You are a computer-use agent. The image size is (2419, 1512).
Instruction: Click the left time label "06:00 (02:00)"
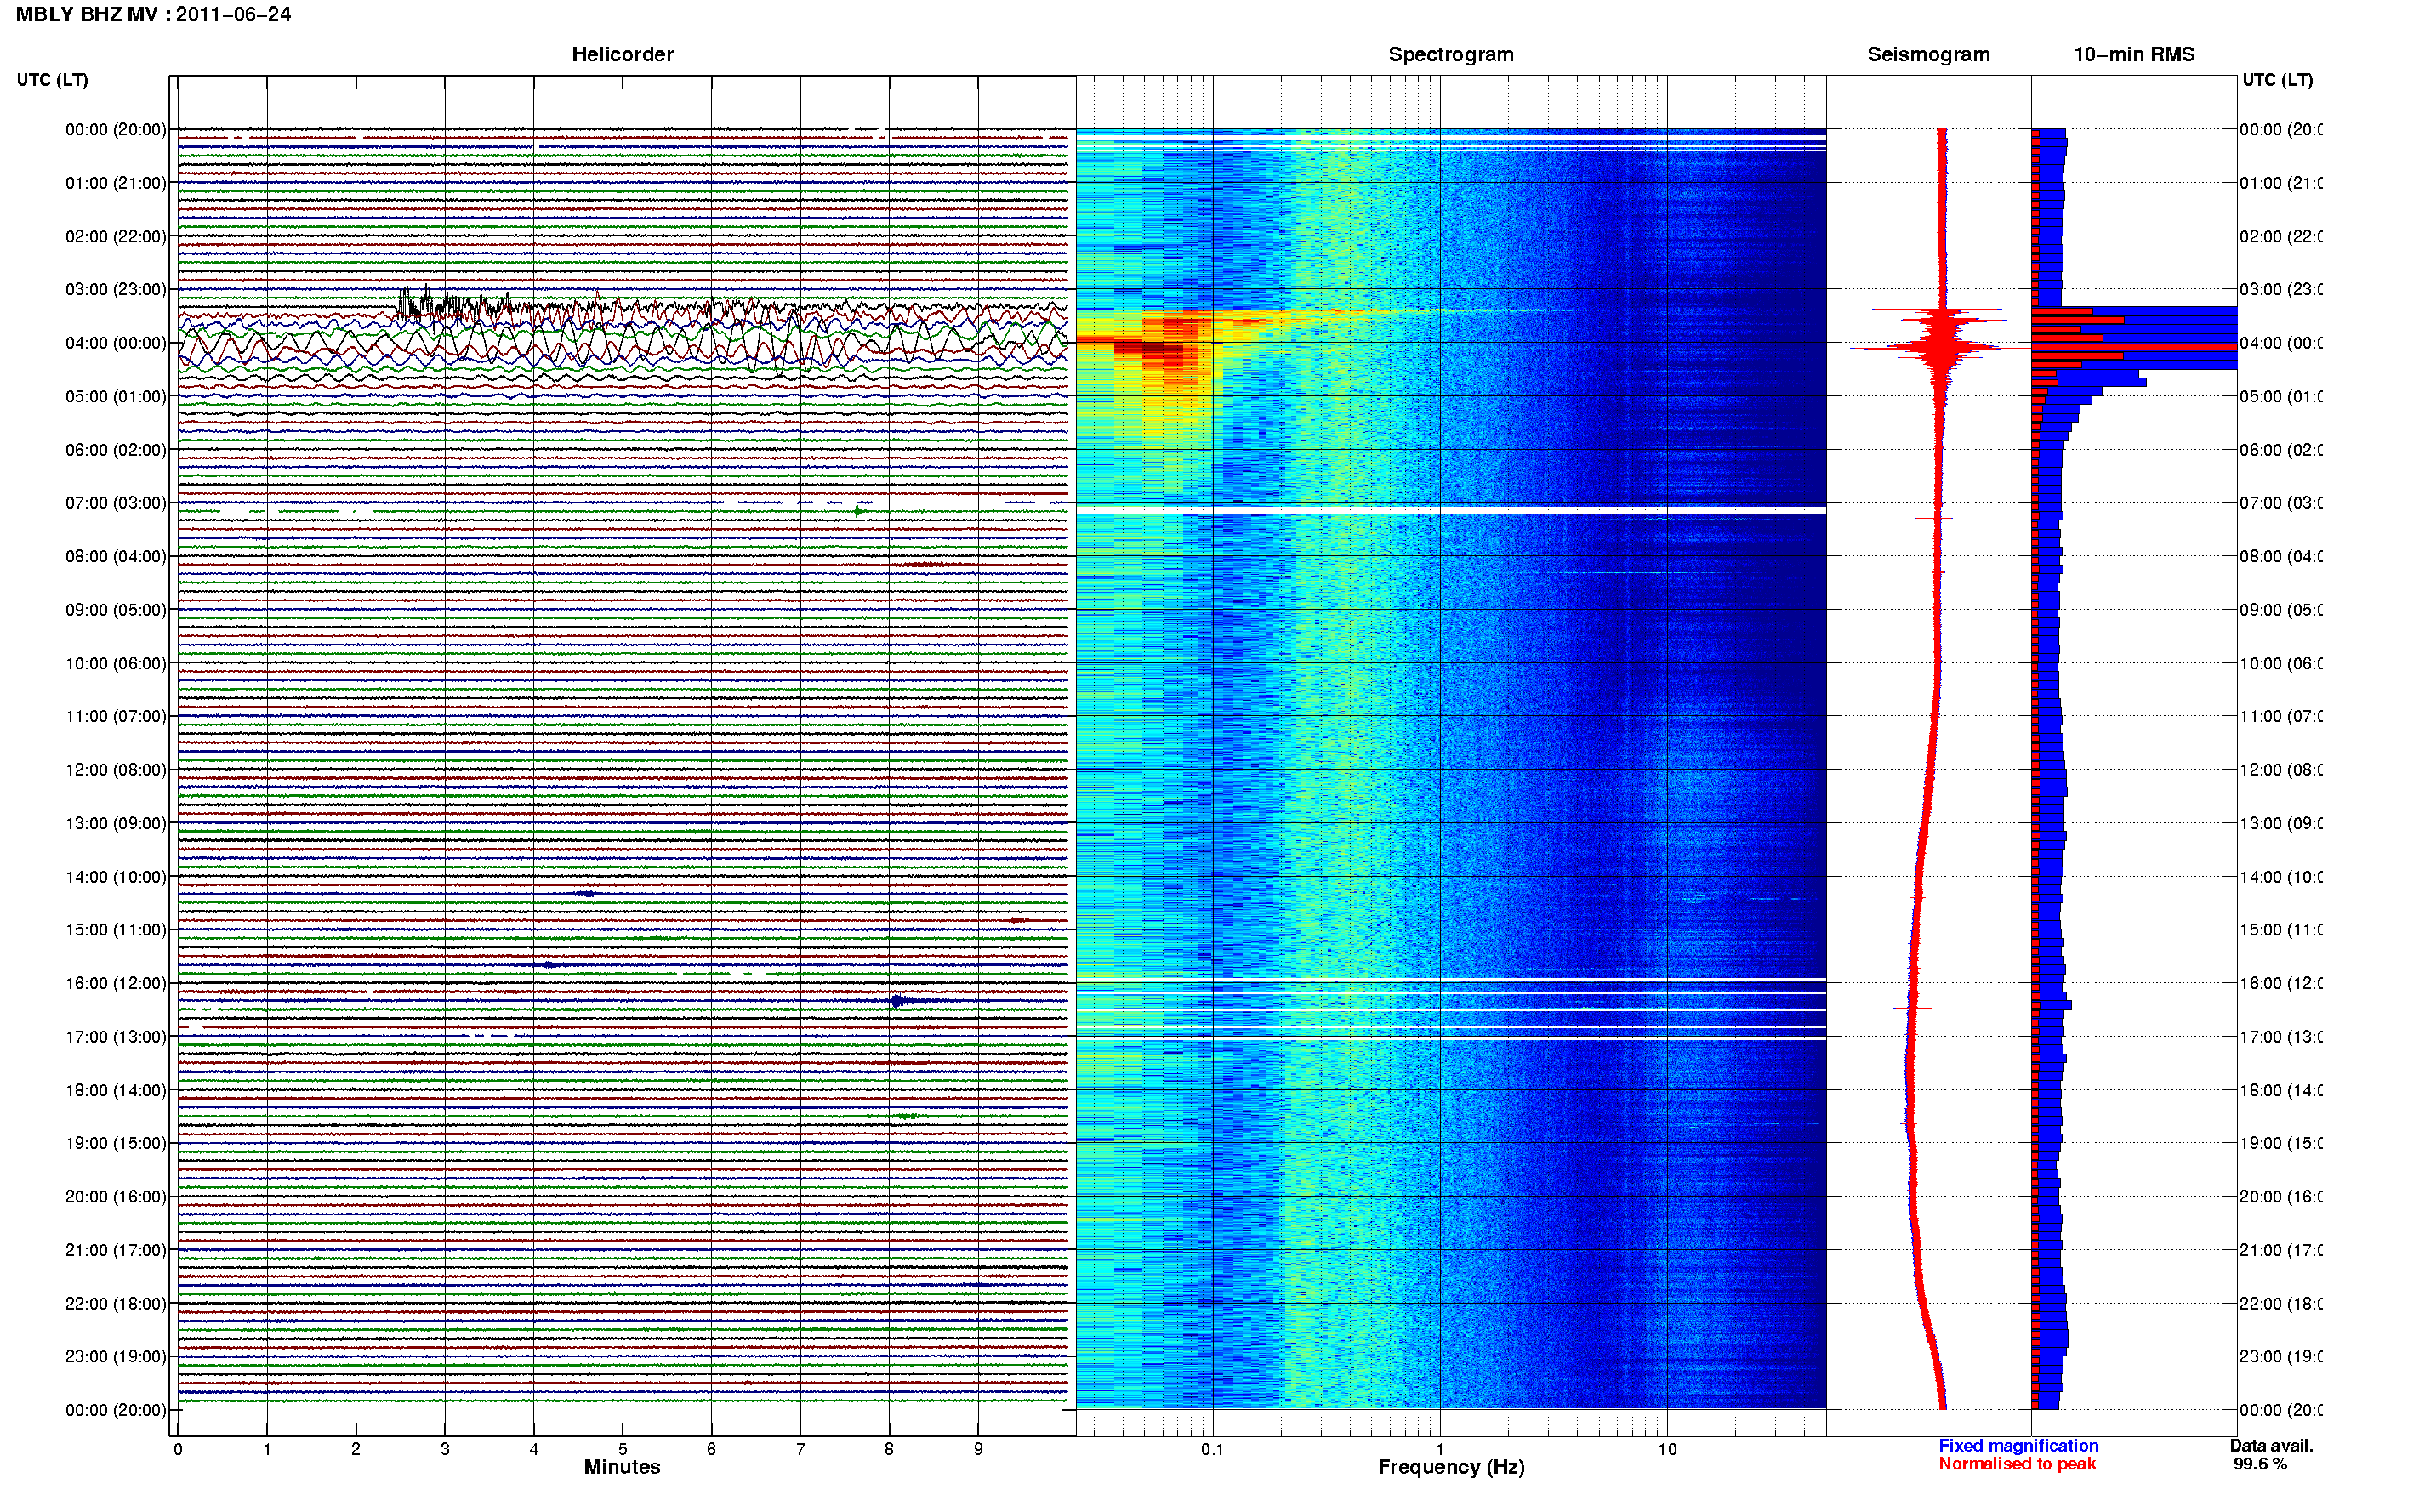[x=116, y=450]
